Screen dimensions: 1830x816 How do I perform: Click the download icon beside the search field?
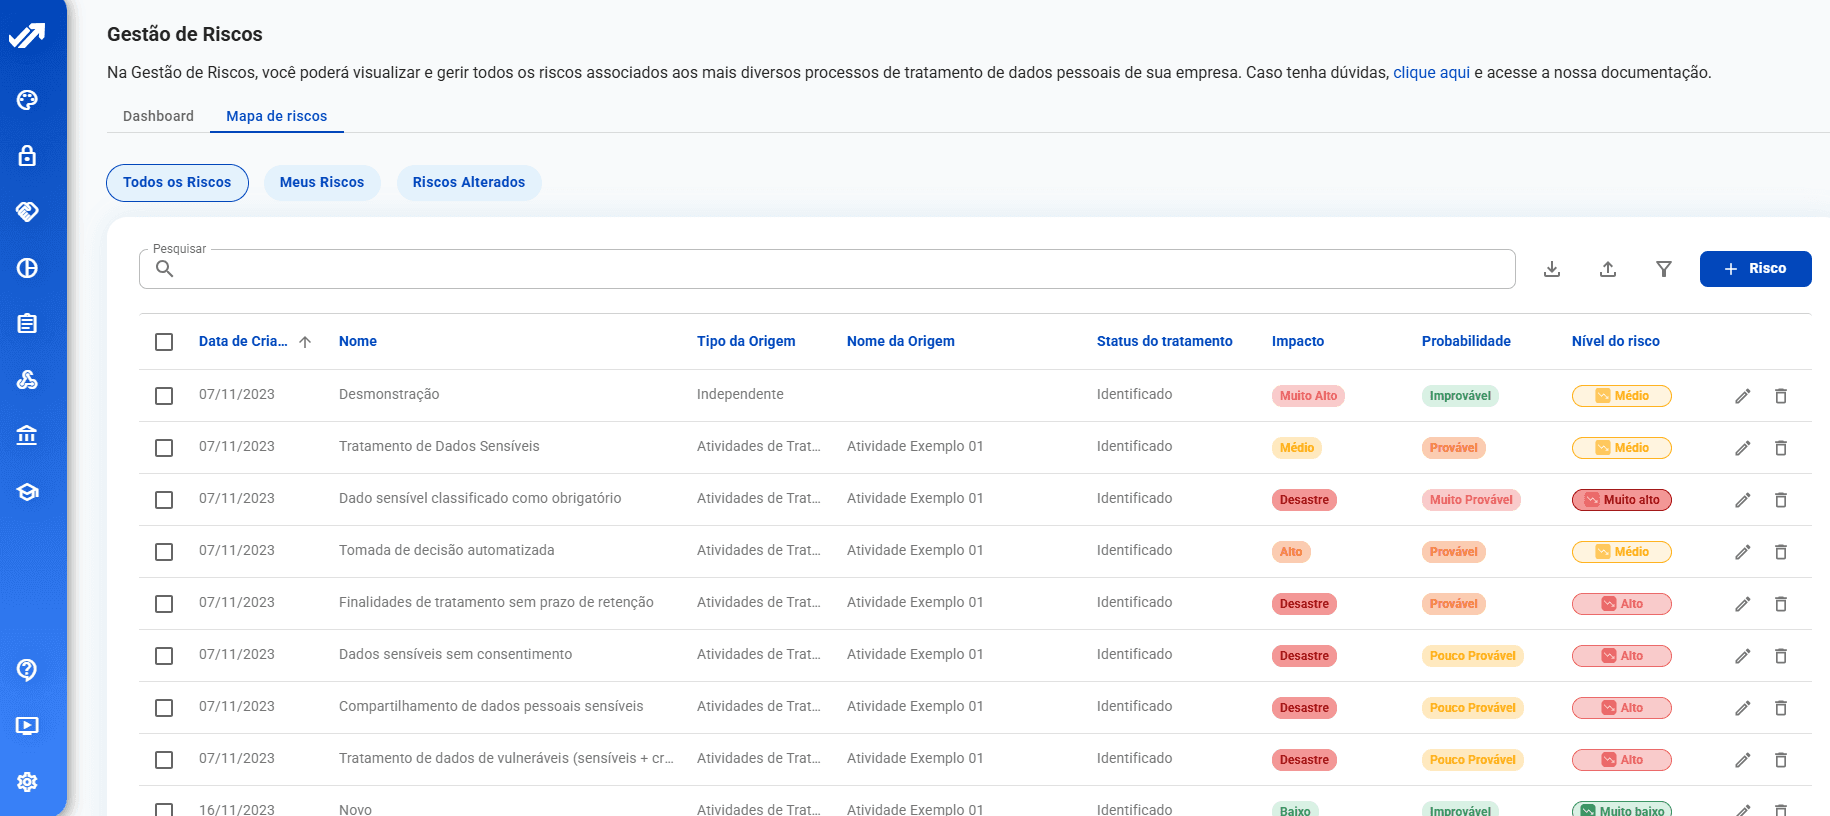[x=1552, y=269]
